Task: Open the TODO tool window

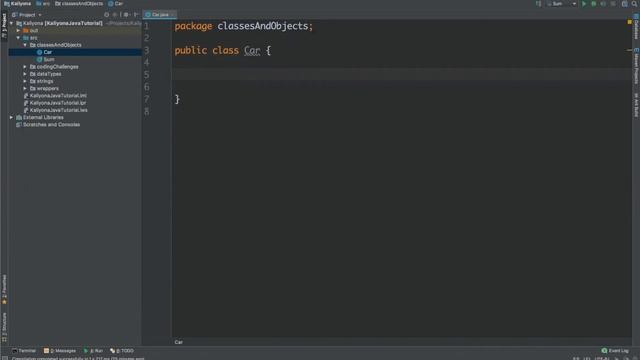Action: click(122, 351)
